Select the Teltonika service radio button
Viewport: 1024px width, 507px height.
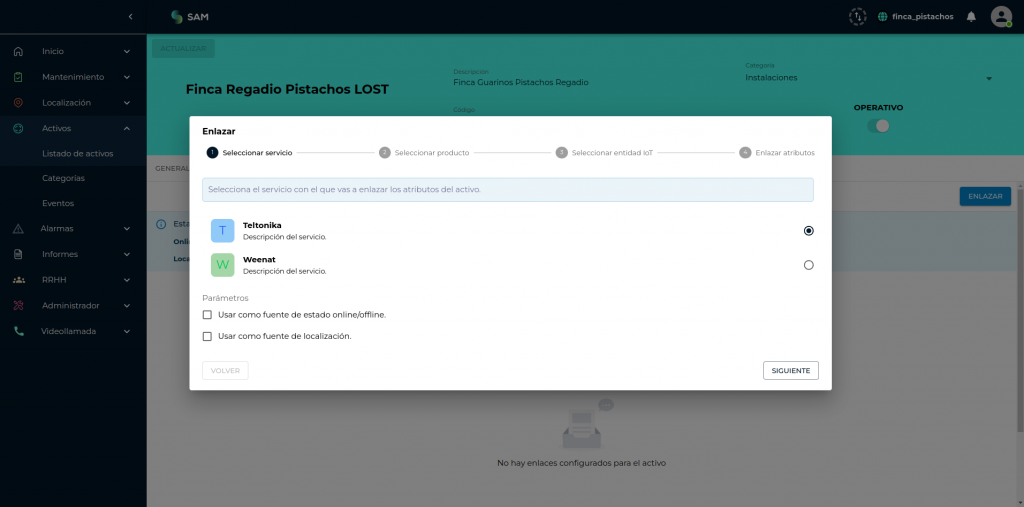tap(808, 230)
